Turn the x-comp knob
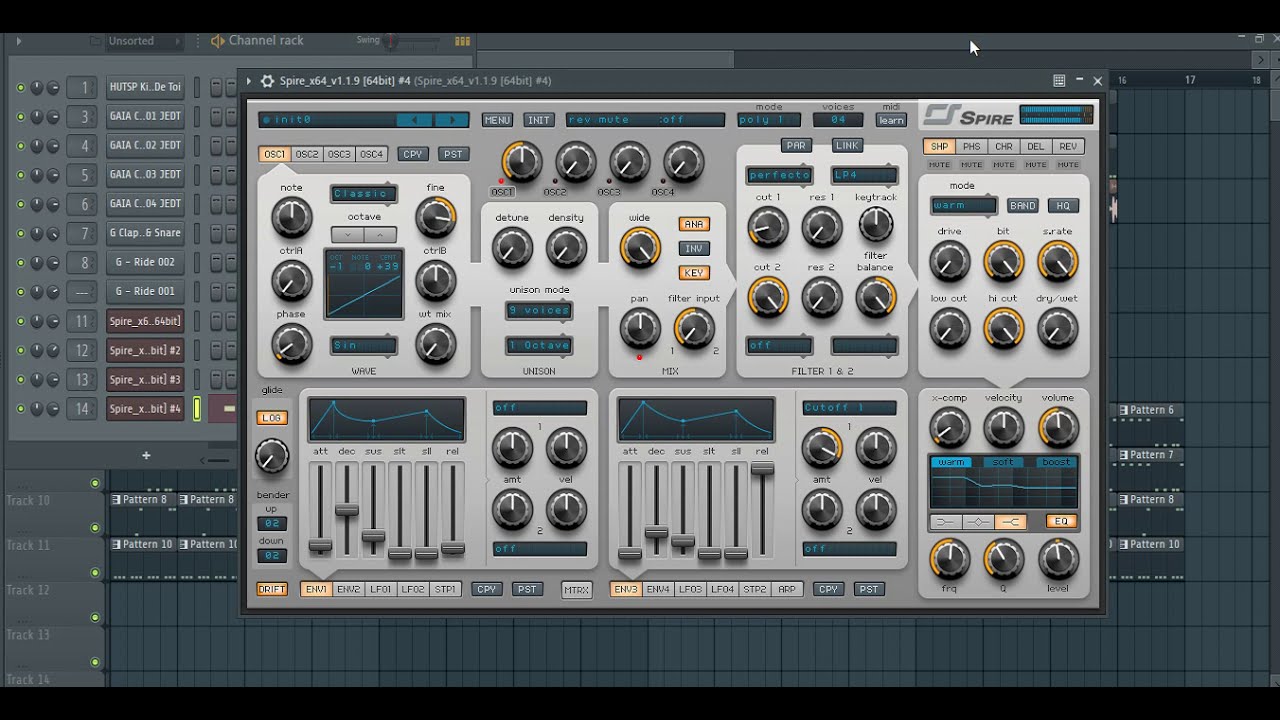The width and height of the screenshot is (1280, 720). click(949, 428)
